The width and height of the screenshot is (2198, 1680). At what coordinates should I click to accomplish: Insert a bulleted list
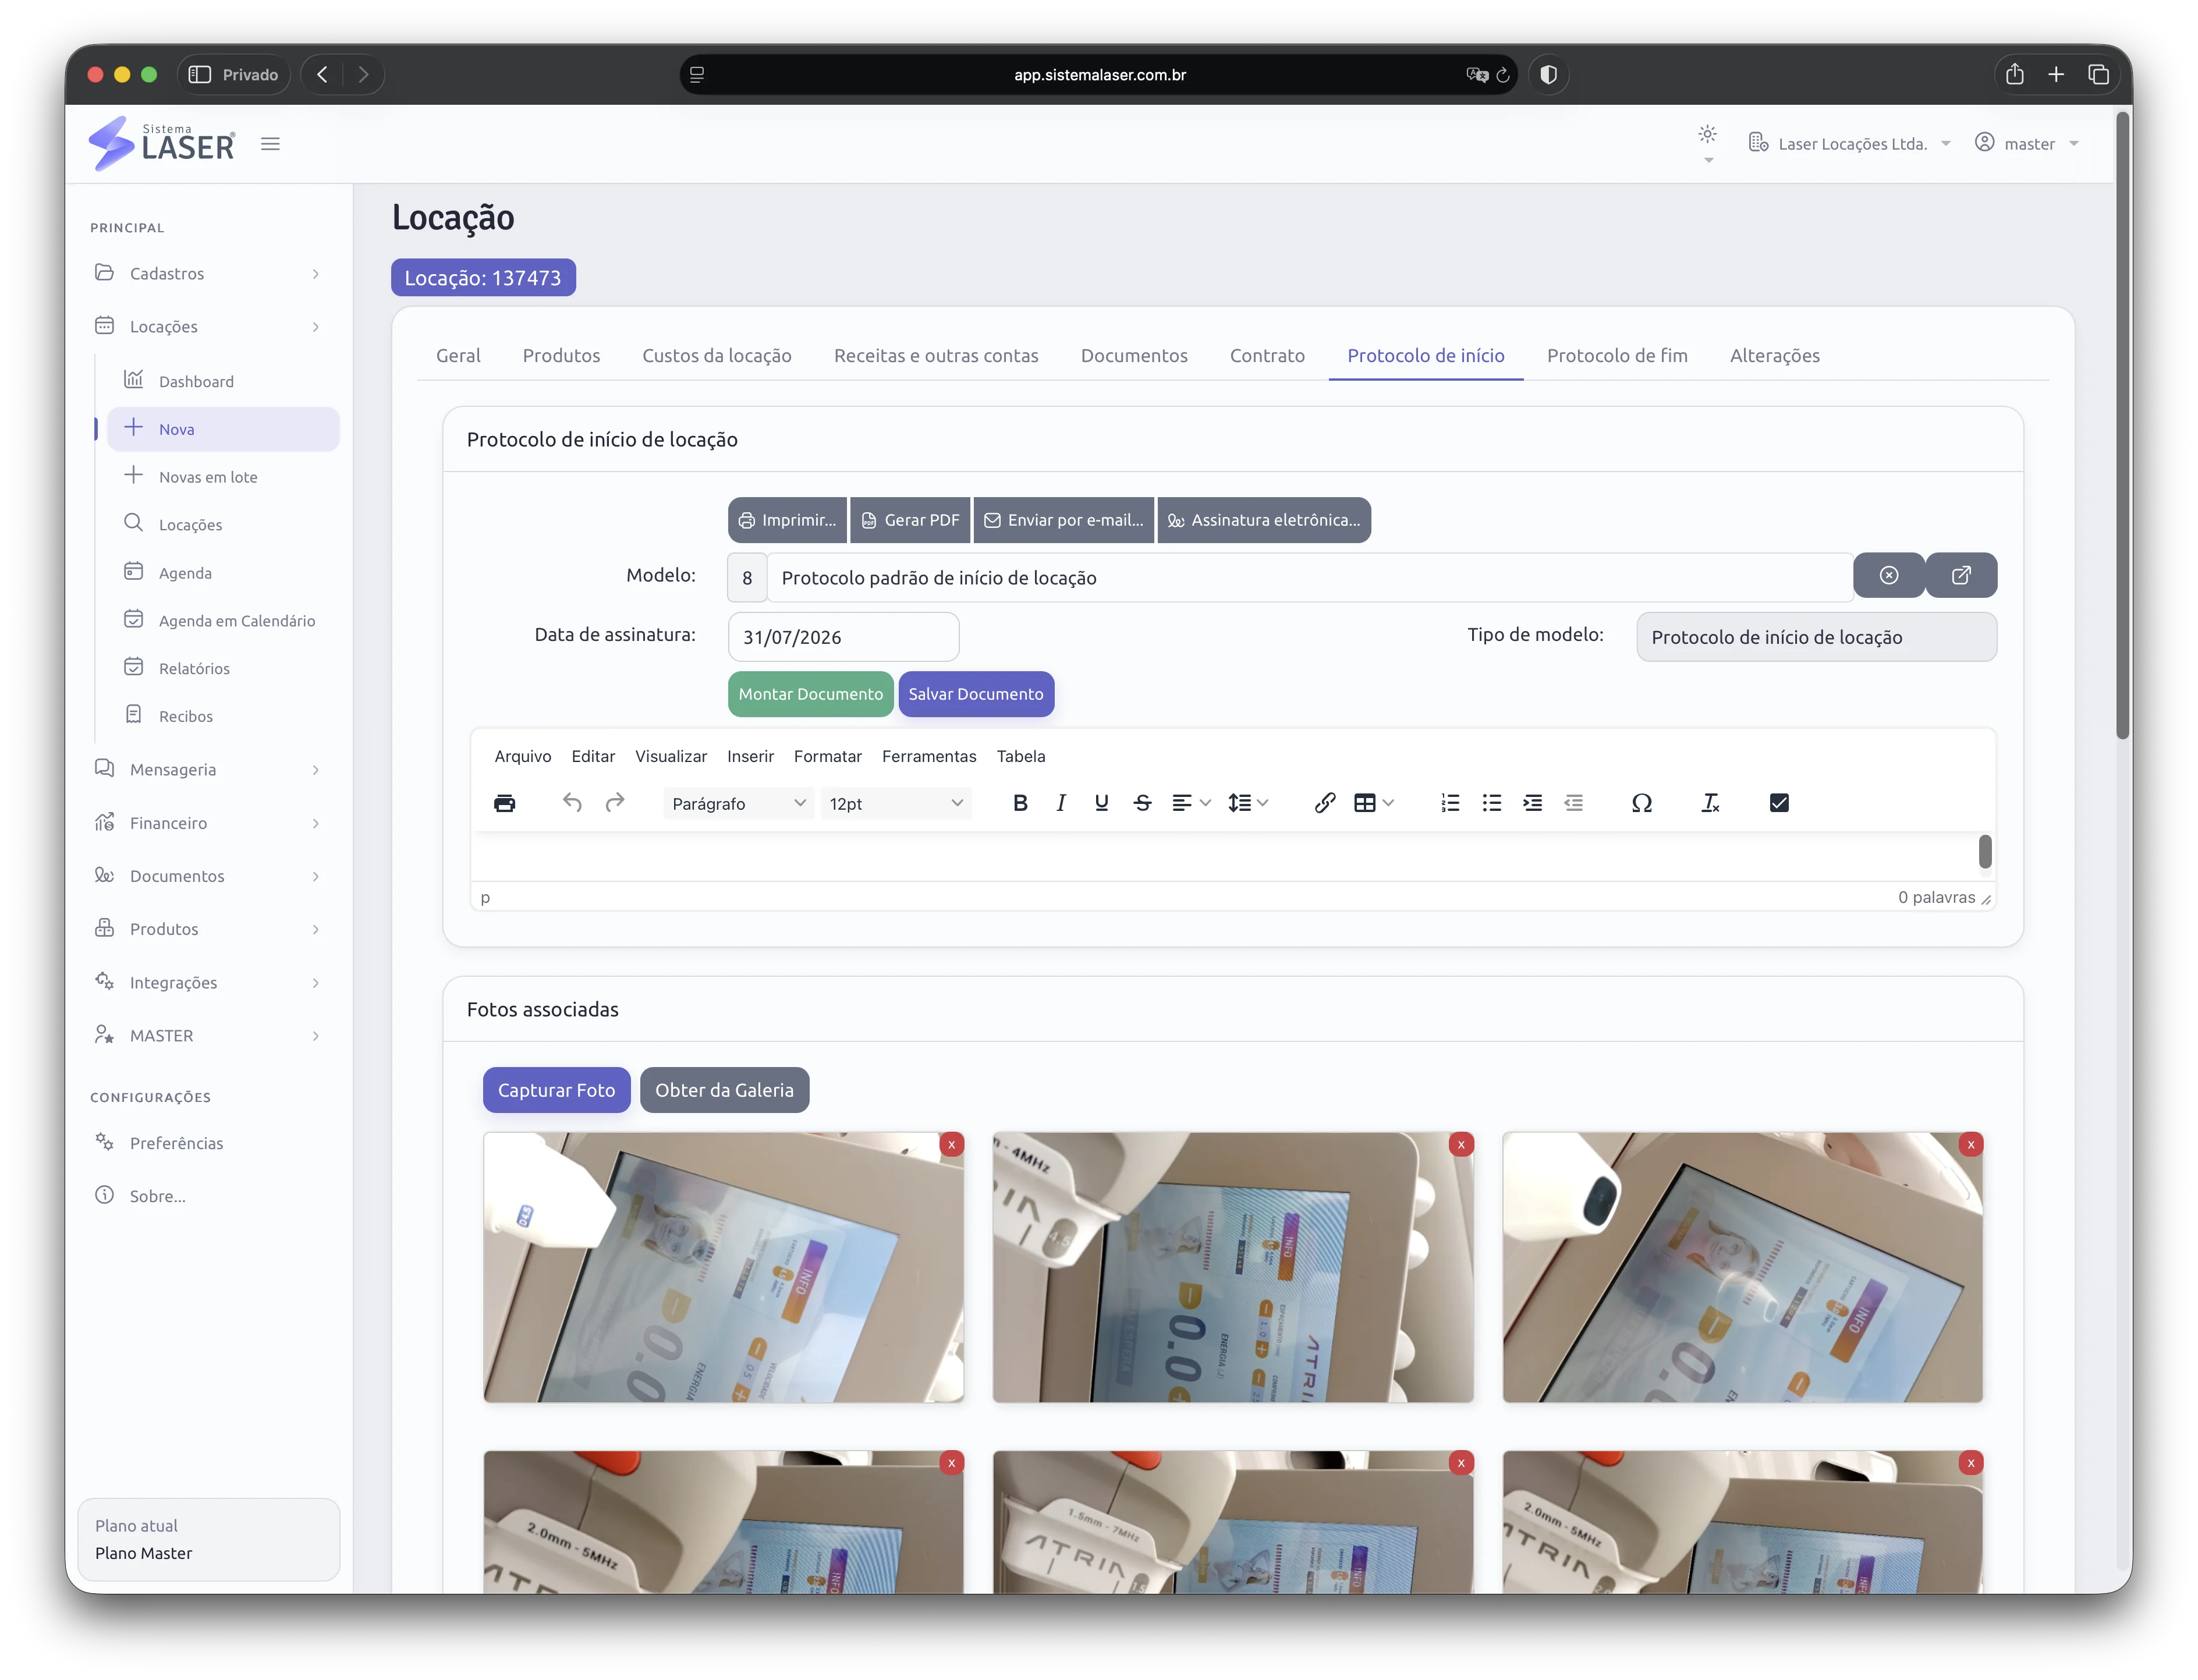click(1492, 803)
